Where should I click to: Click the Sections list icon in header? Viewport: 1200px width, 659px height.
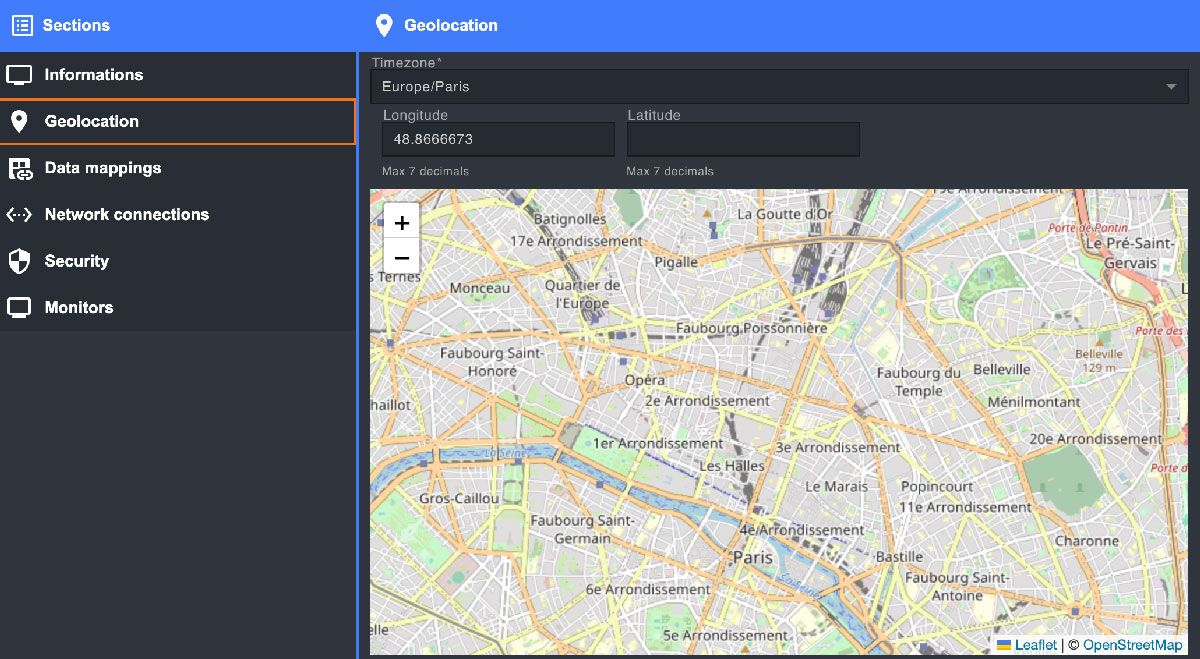22,25
